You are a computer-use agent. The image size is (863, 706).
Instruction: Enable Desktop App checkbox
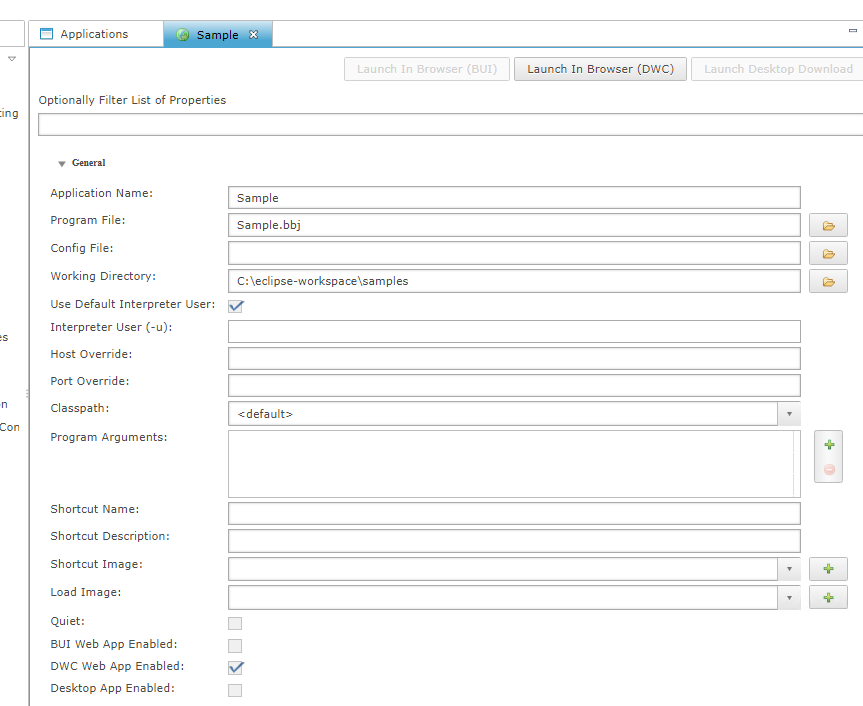[235, 690]
